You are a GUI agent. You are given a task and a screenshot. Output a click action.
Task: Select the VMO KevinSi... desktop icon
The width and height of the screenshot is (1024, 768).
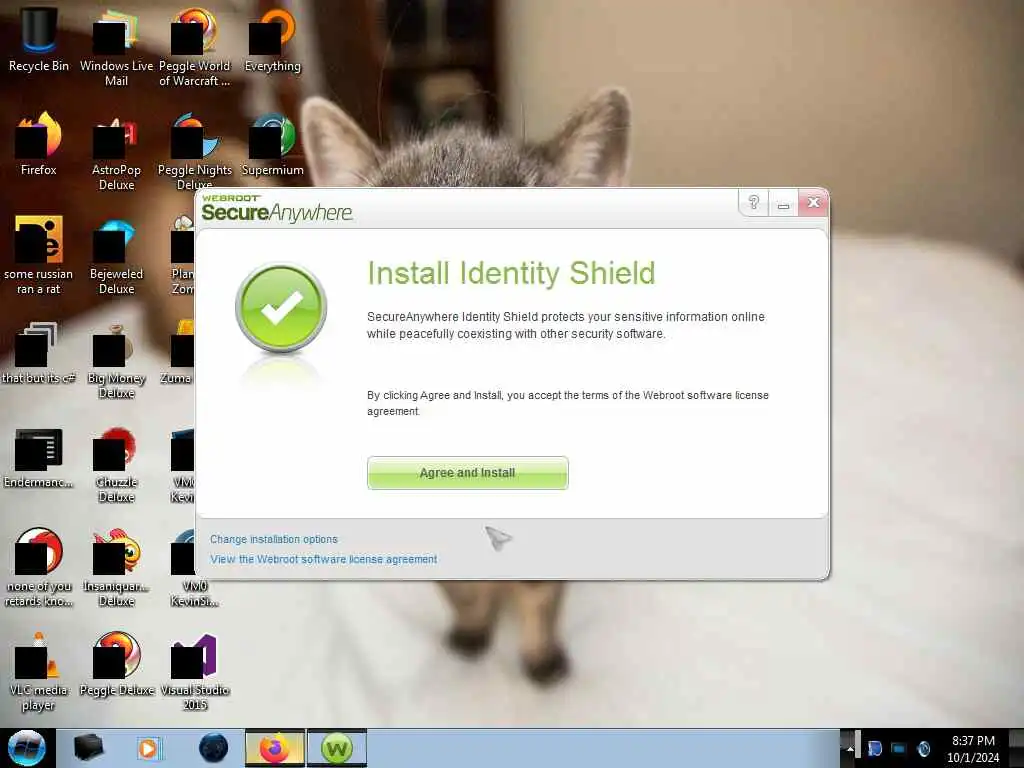click(x=194, y=568)
